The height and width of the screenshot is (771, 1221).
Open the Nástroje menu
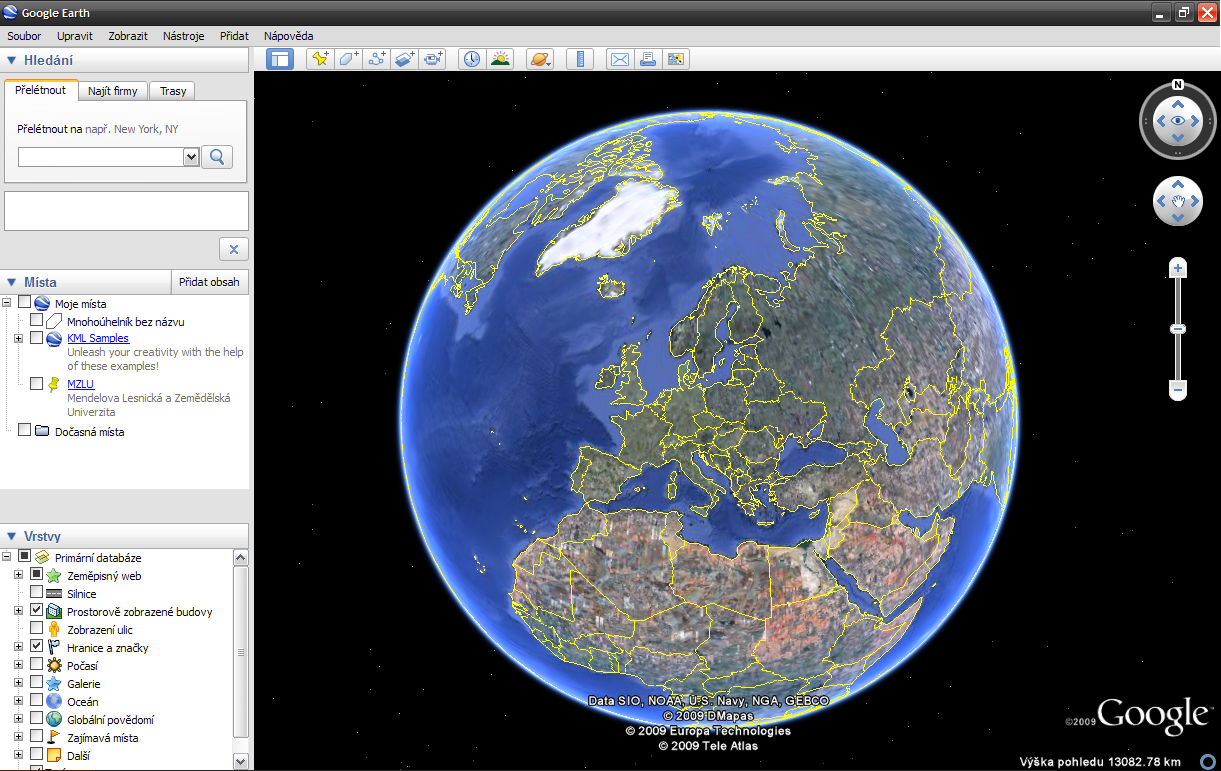tap(184, 36)
